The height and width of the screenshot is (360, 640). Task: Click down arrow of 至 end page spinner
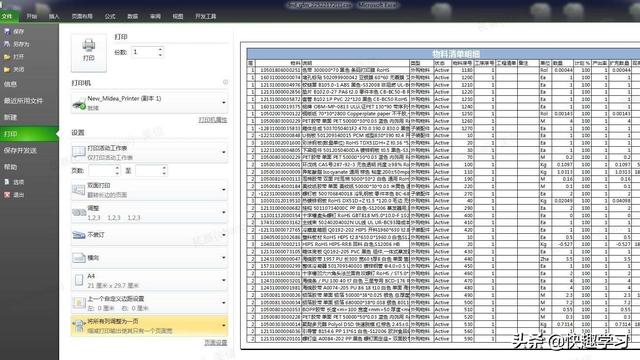coord(164,173)
